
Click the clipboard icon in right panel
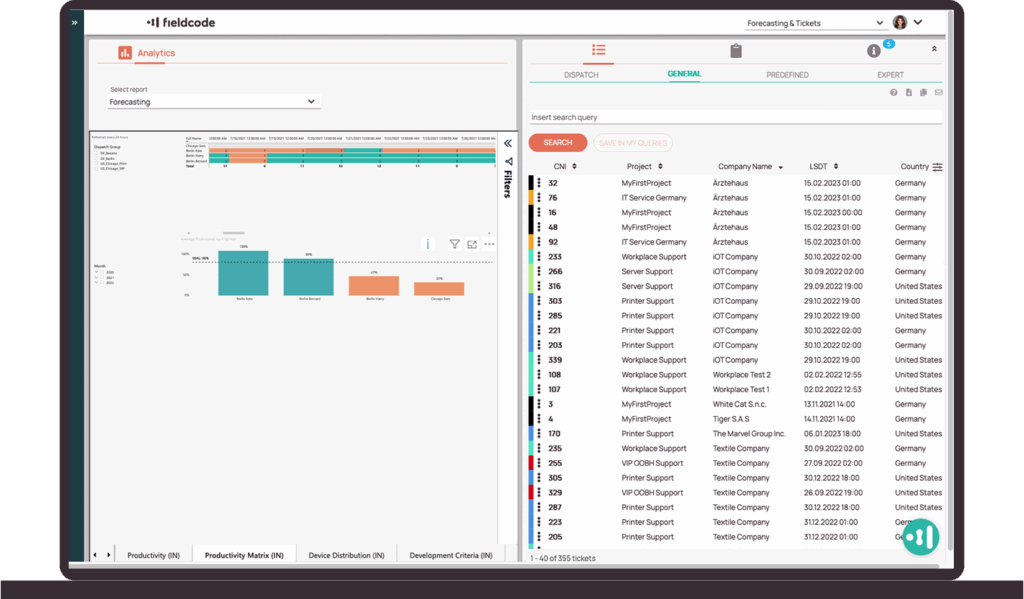(x=736, y=51)
